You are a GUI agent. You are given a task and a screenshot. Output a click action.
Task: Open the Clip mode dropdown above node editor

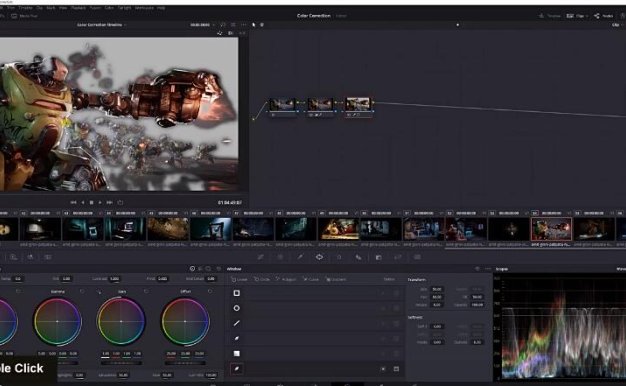tap(617, 25)
